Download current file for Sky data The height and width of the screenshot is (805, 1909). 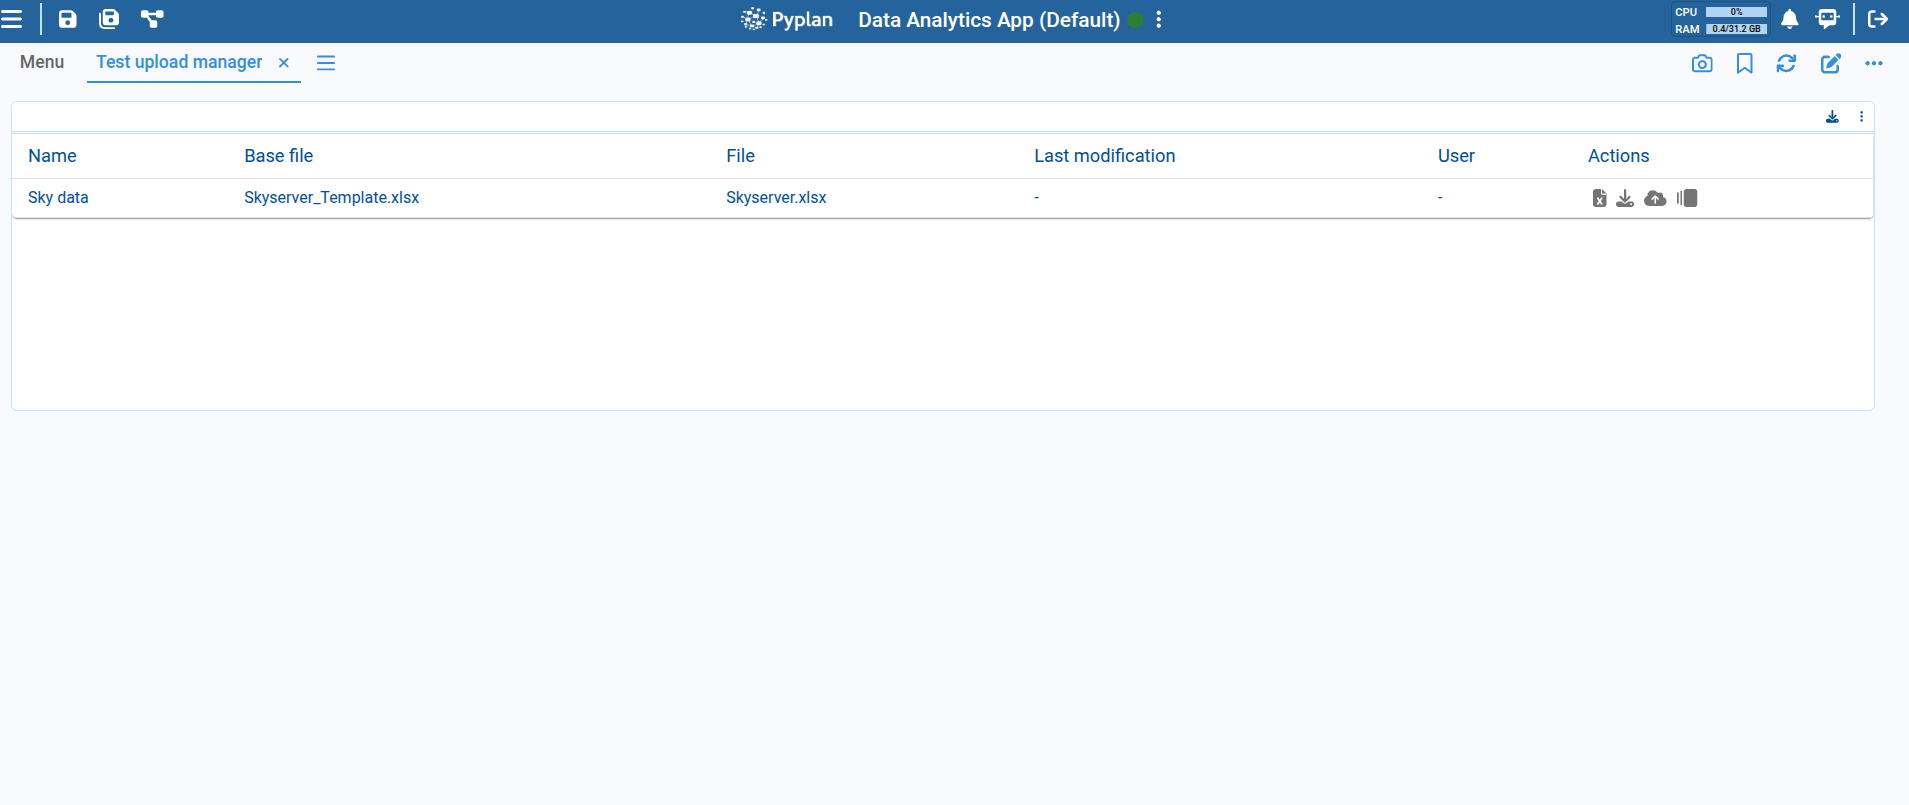1625,198
